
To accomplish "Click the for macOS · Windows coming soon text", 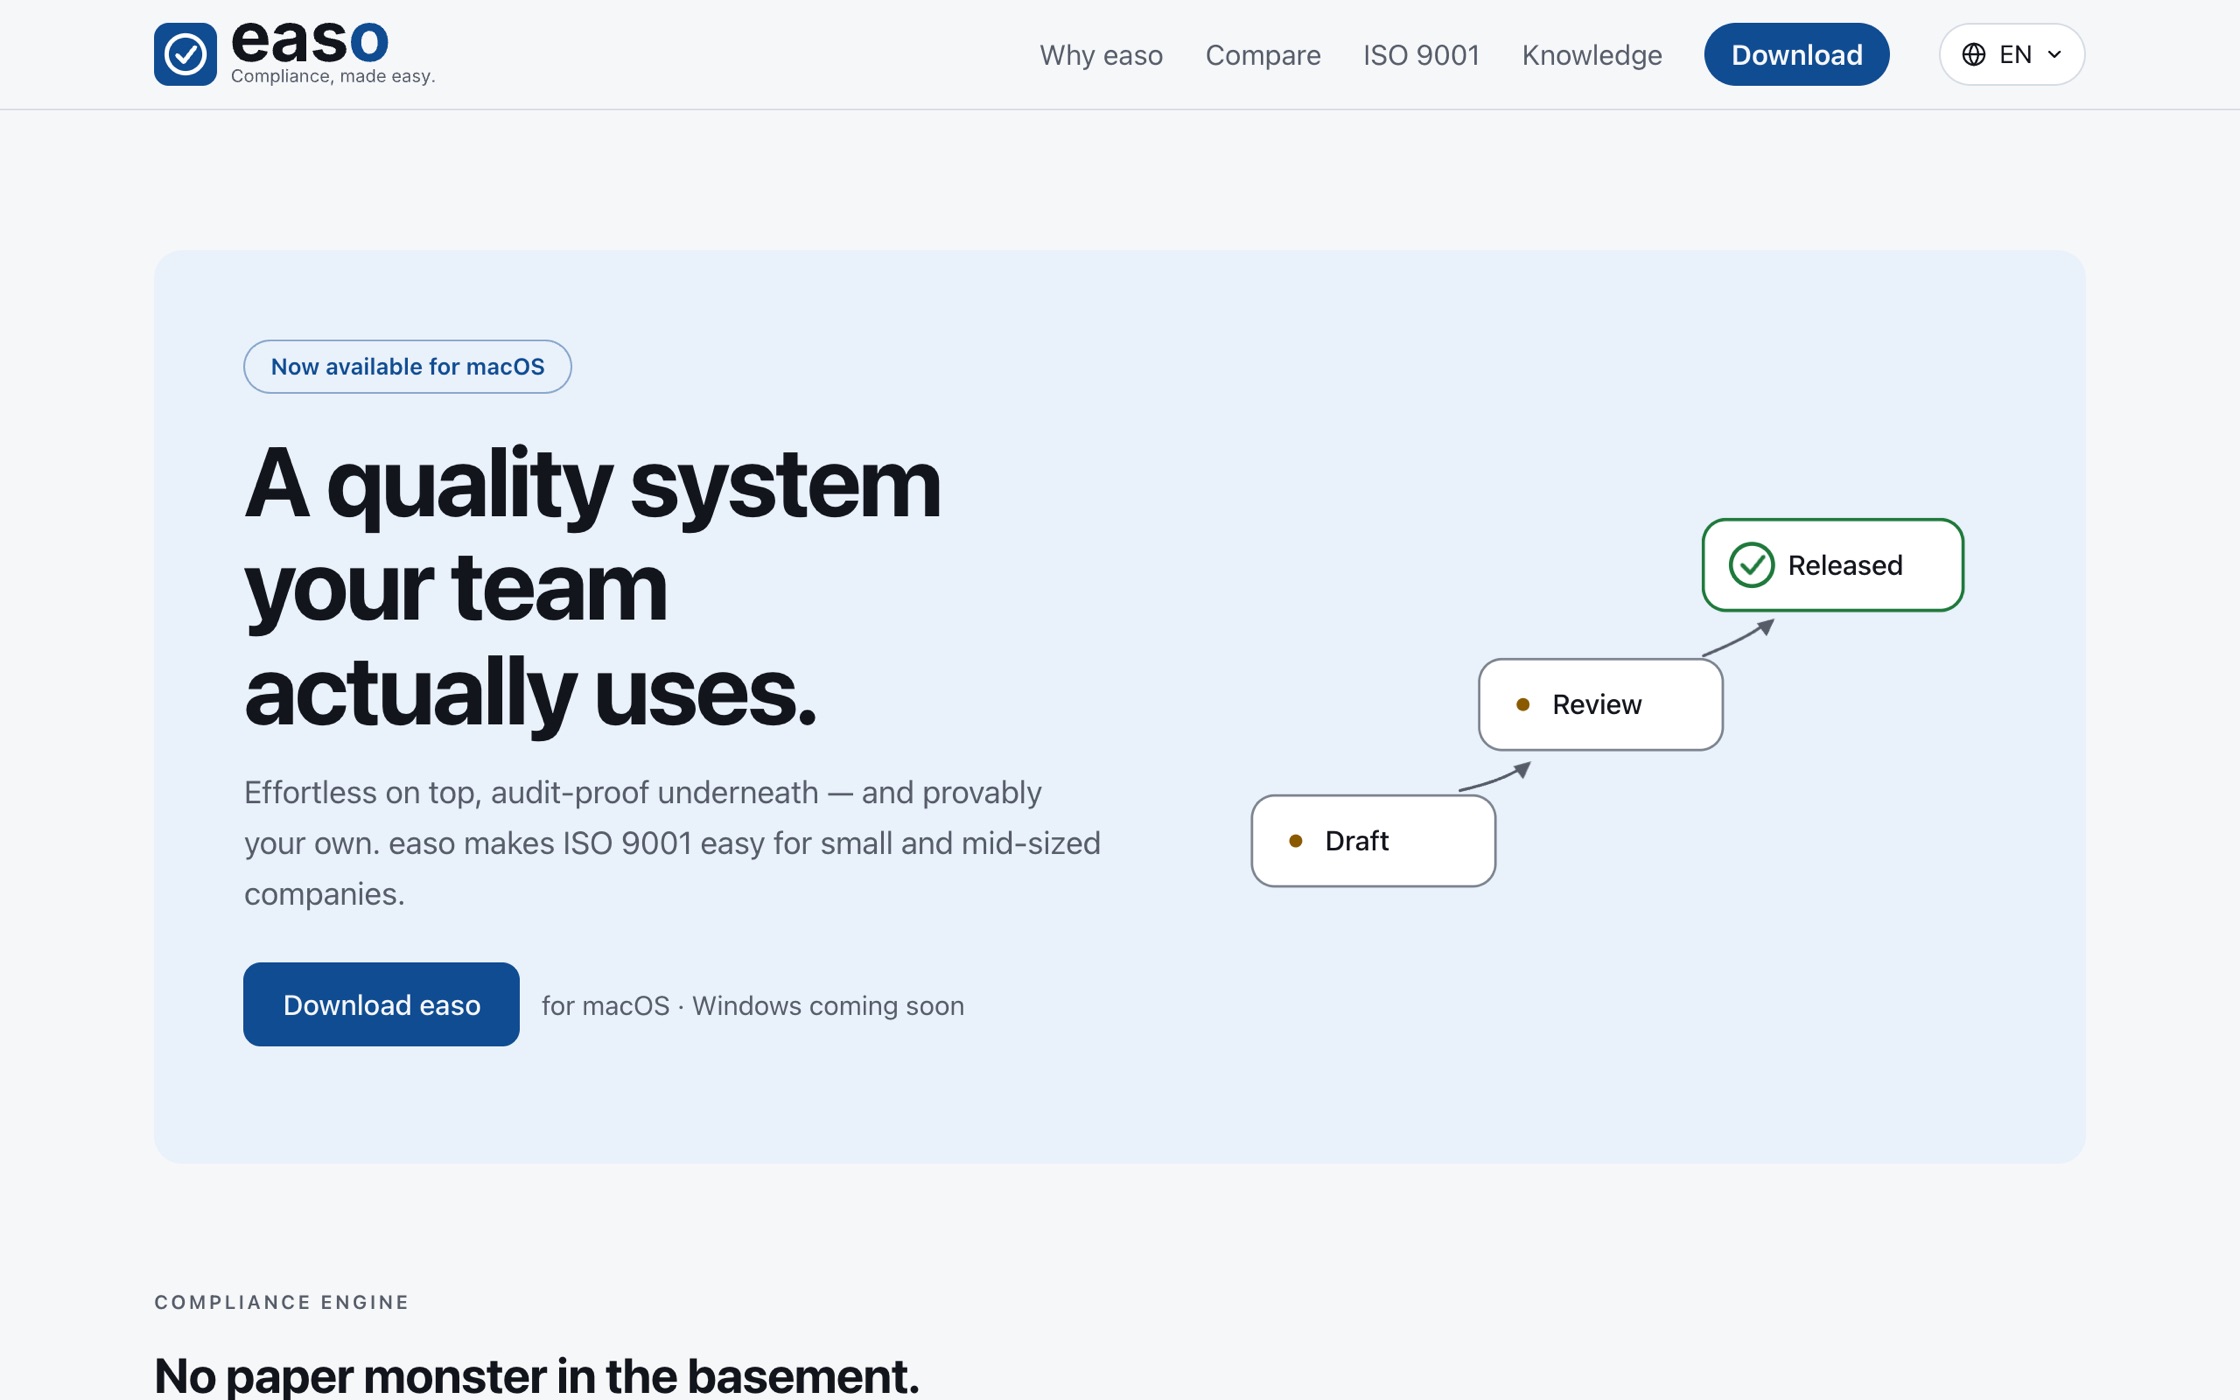I will tap(753, 1005).
